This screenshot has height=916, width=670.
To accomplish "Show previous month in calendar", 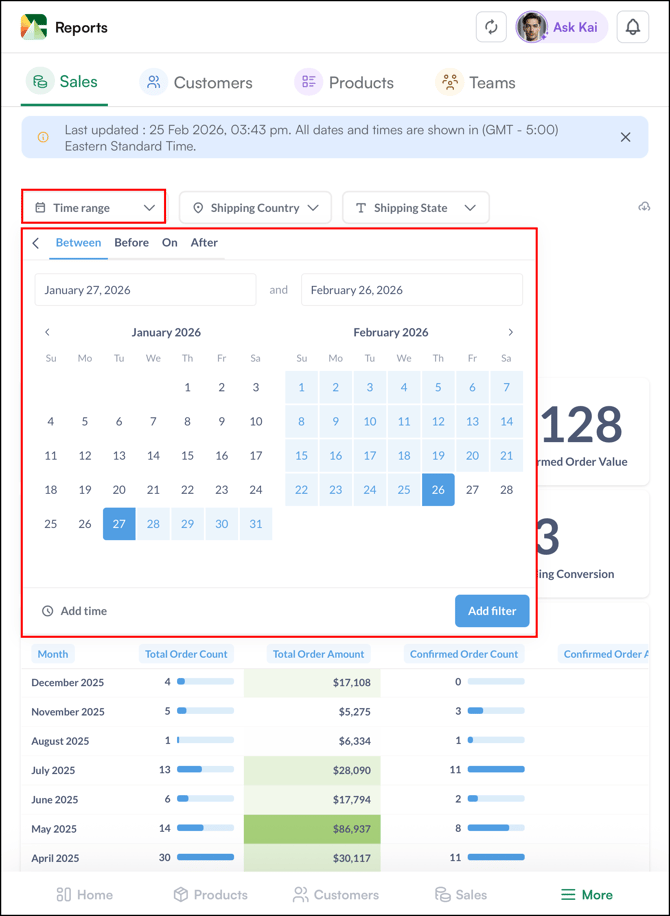I will coord(47,332).
